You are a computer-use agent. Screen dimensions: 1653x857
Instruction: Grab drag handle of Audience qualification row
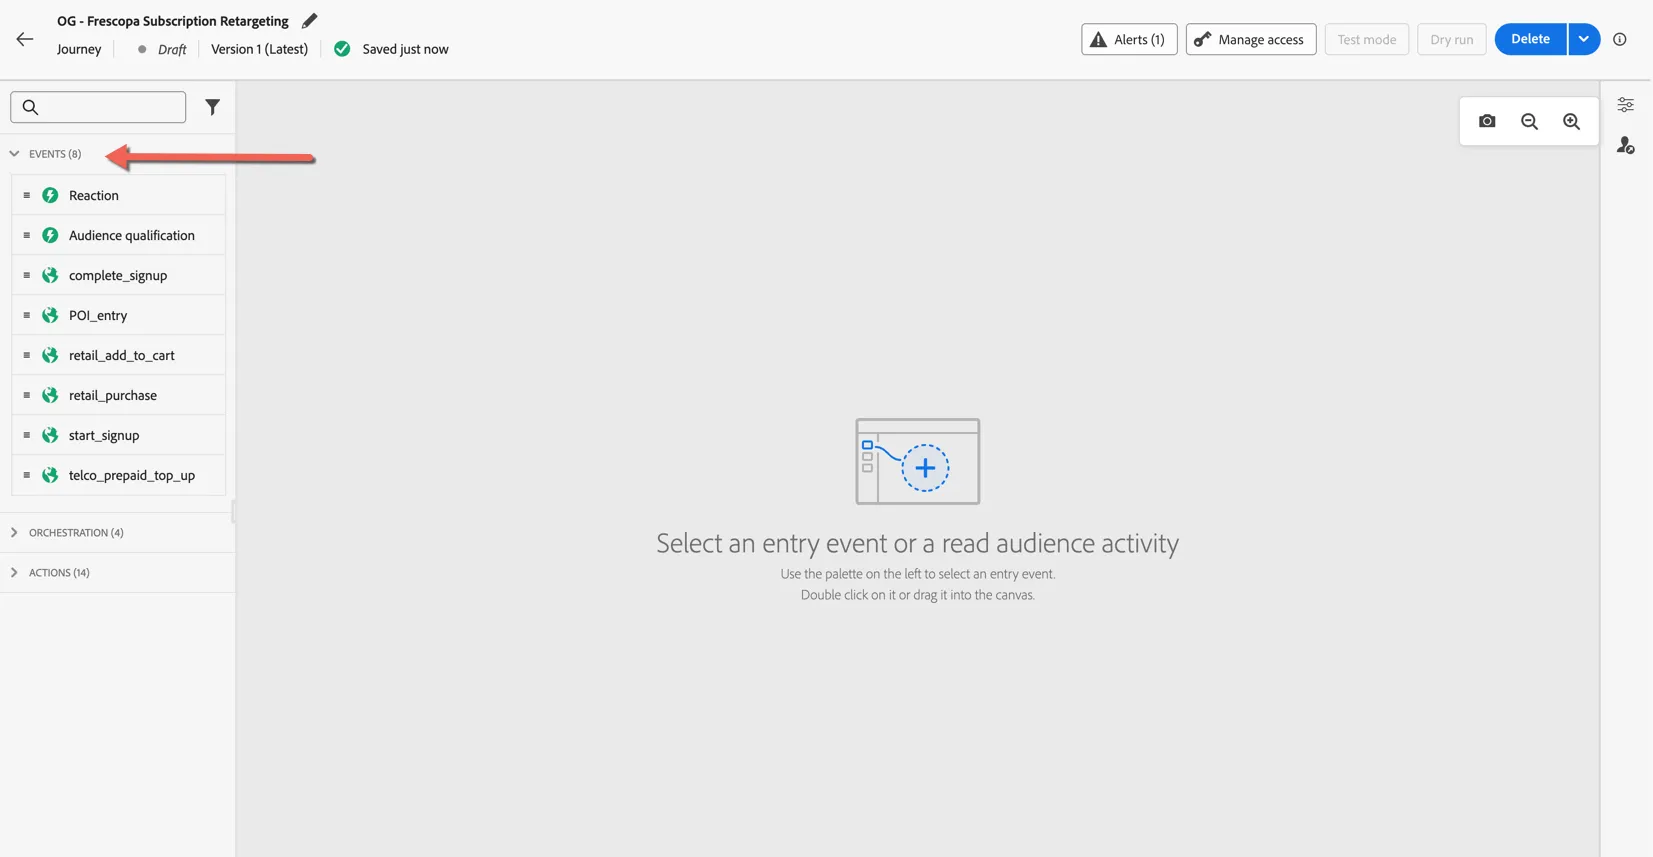pos(27,235)
